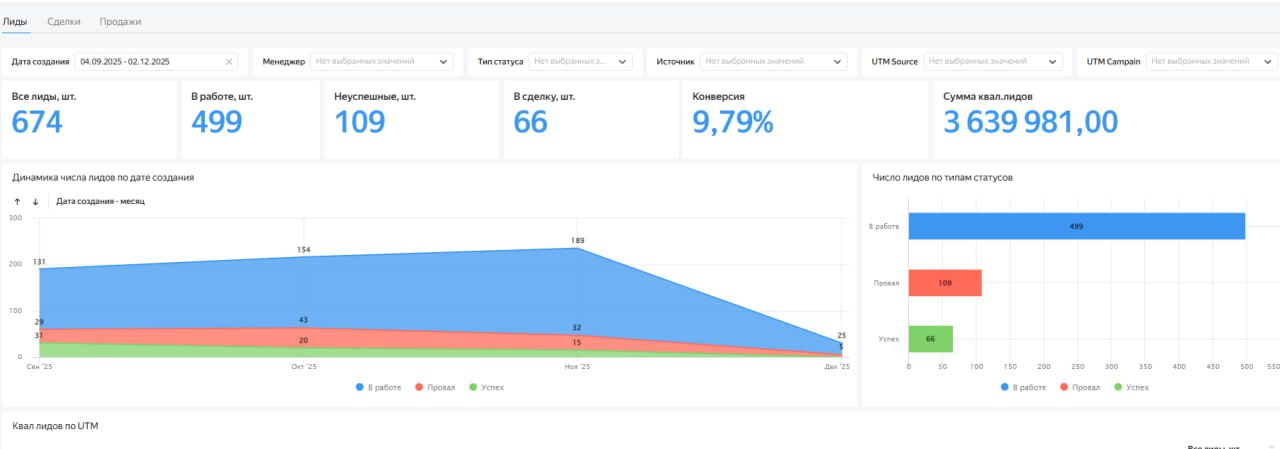Select the Лиды tab
The width and height of the screenshot is (1280, 449).
click(15, 21)
